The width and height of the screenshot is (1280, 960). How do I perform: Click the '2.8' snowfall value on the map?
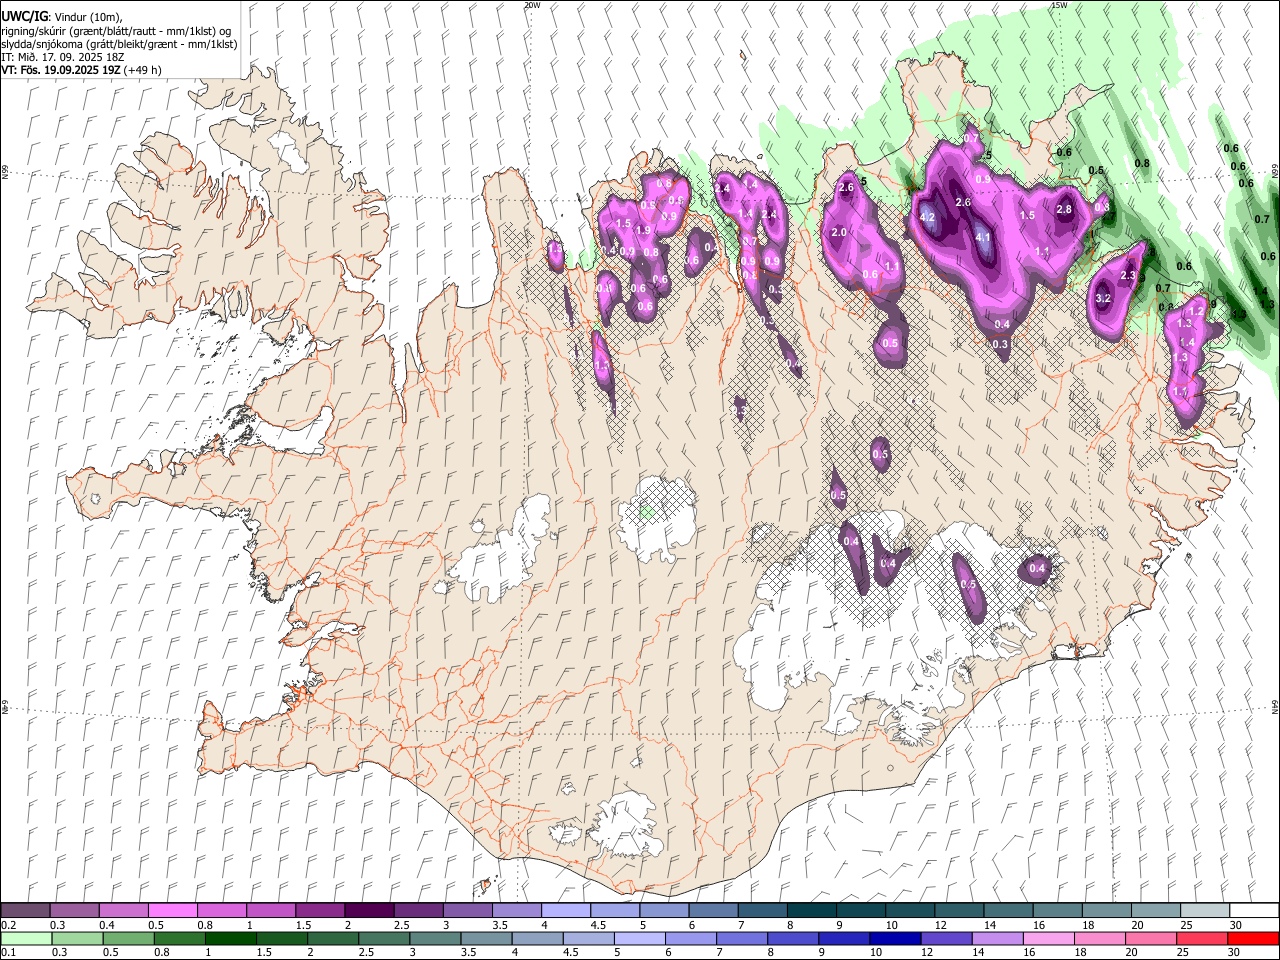(x=1064, y=209)
